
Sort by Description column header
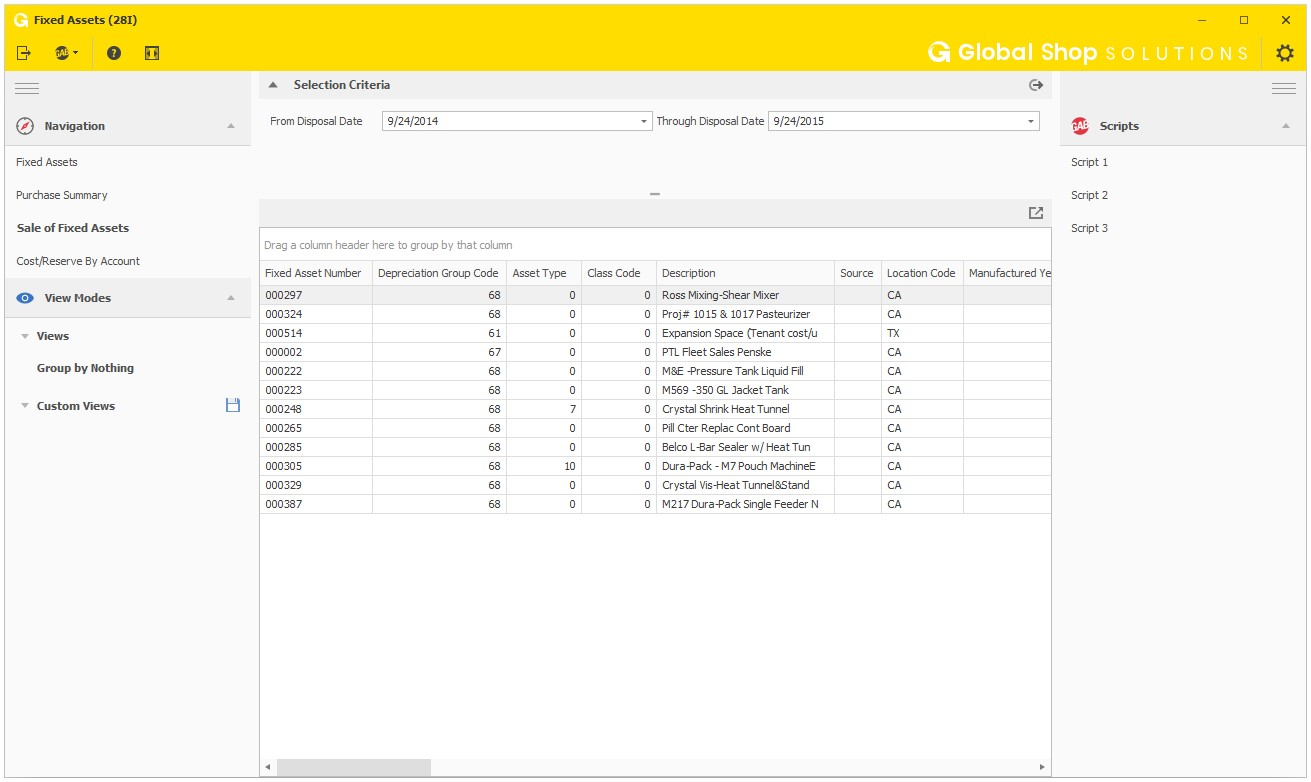745,273
